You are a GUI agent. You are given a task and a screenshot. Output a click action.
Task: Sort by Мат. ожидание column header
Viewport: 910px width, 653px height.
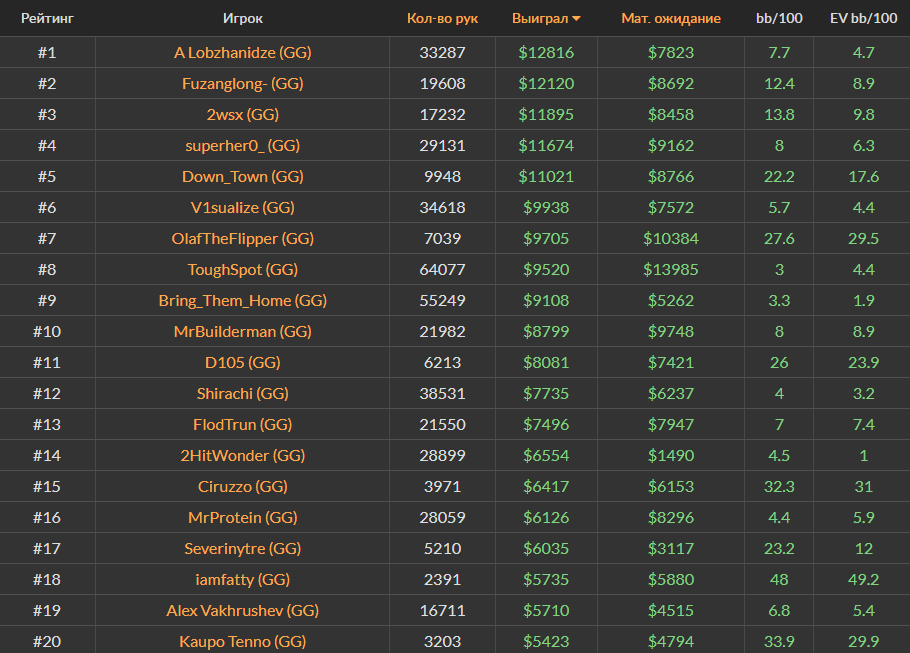pyautogui.click(x=670, y=18)
